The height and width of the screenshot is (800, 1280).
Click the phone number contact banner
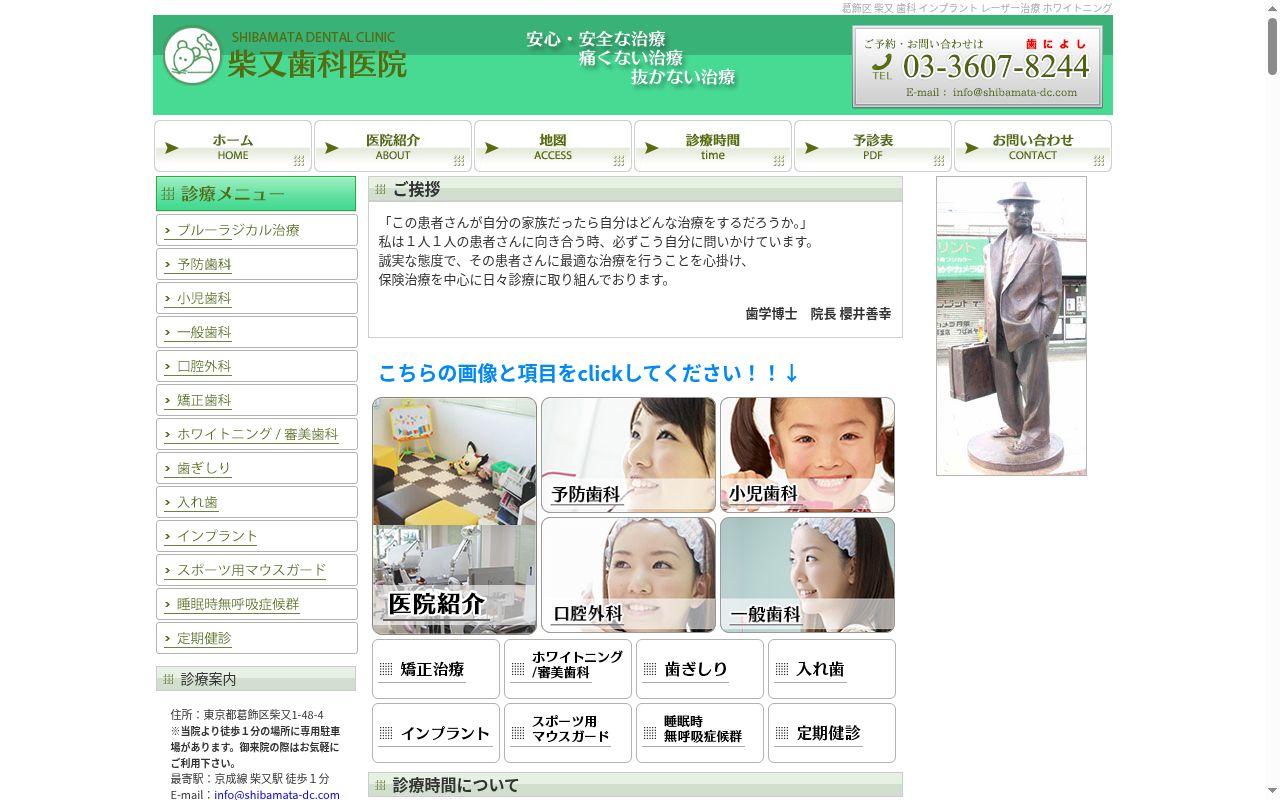[x=977, y=67]
